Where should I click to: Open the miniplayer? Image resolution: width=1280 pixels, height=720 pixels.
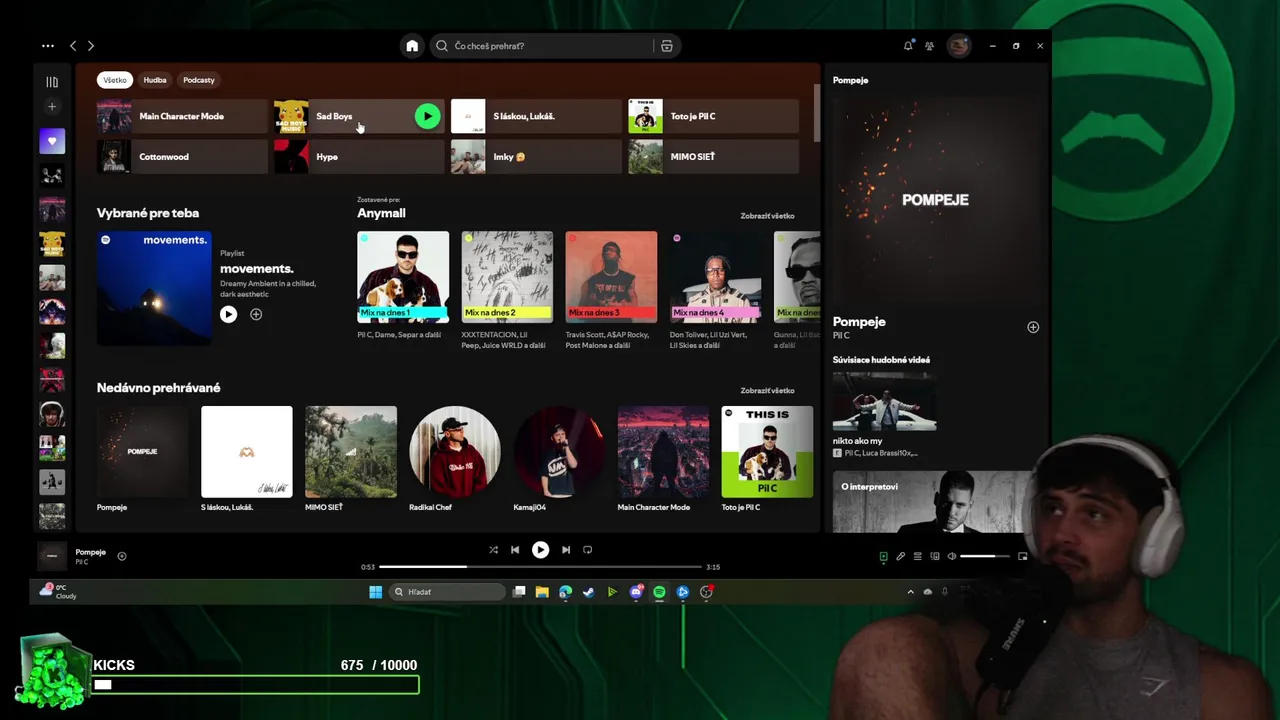pyautogui.click(x=1023, y=556)
